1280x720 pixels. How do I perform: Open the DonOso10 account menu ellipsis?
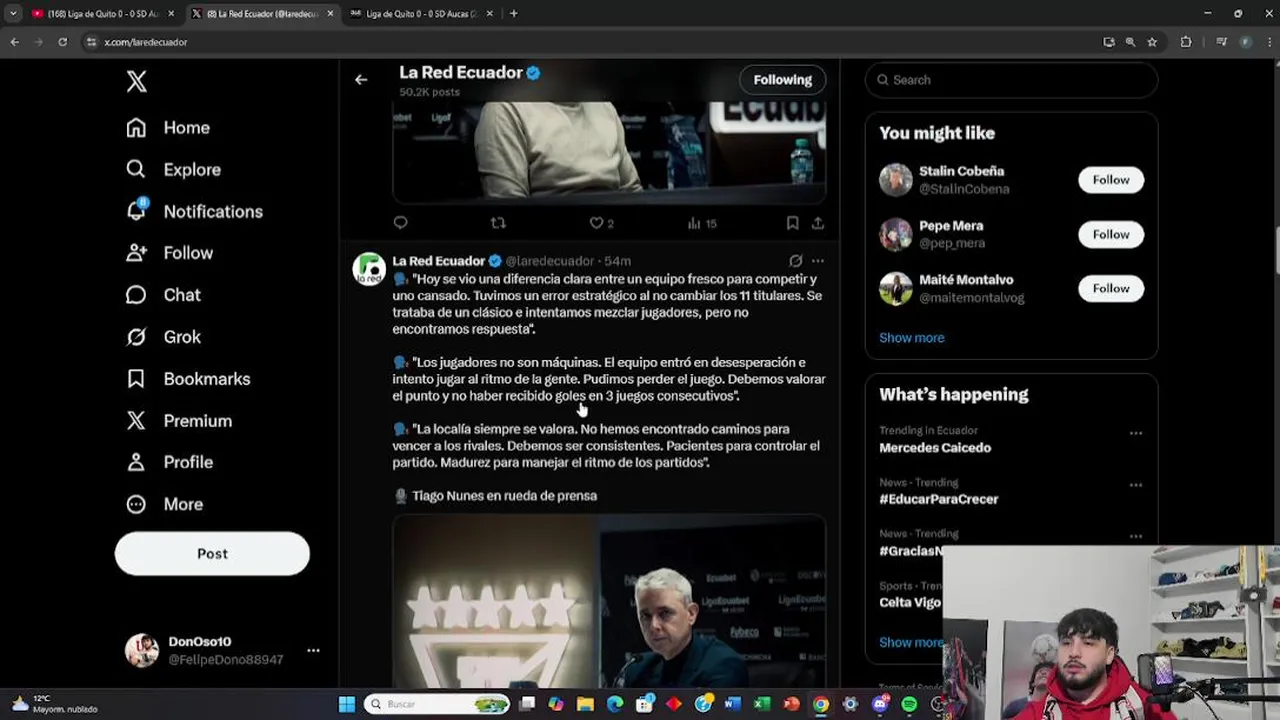tap(313, 650)
